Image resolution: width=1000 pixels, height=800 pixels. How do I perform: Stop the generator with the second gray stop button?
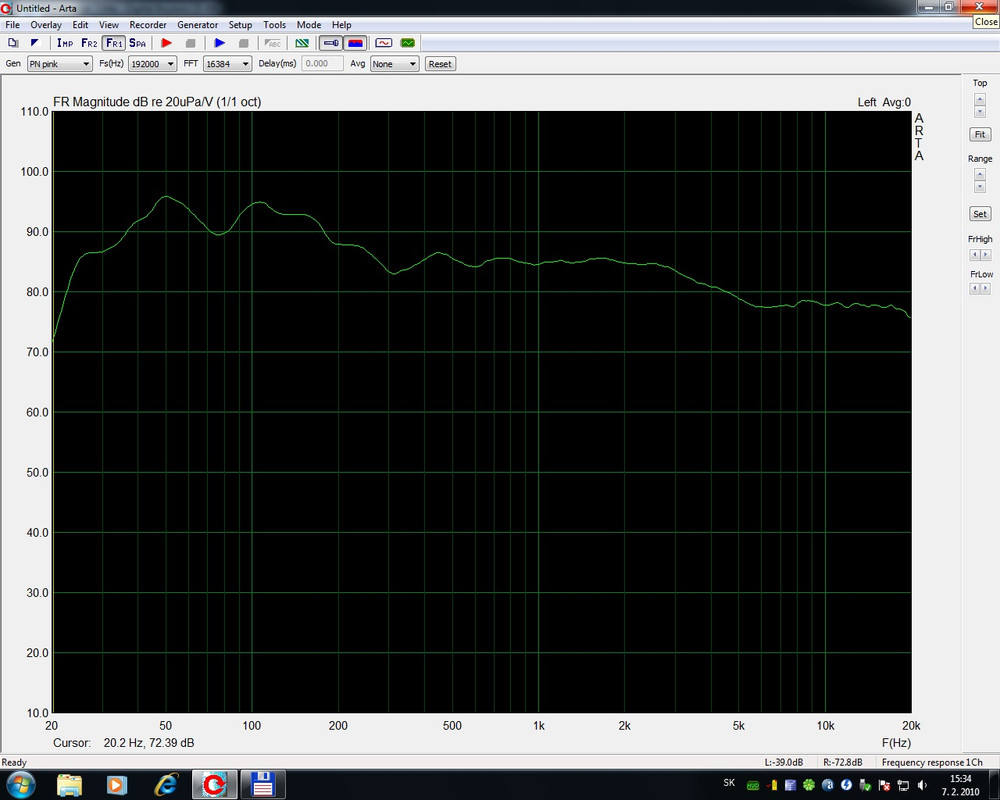(243, 43)
